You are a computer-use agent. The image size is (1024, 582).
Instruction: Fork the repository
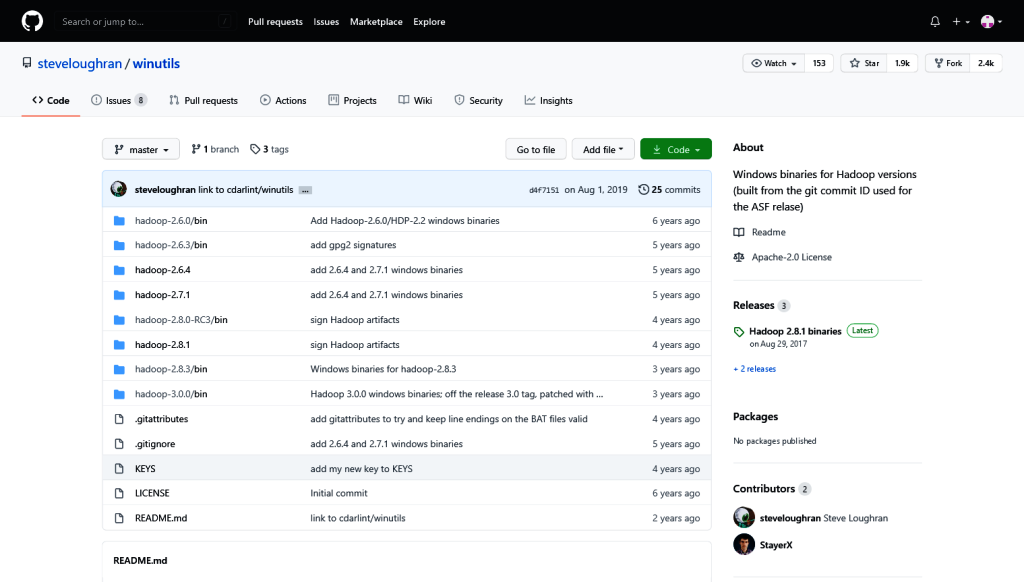(x=948, y=63)
